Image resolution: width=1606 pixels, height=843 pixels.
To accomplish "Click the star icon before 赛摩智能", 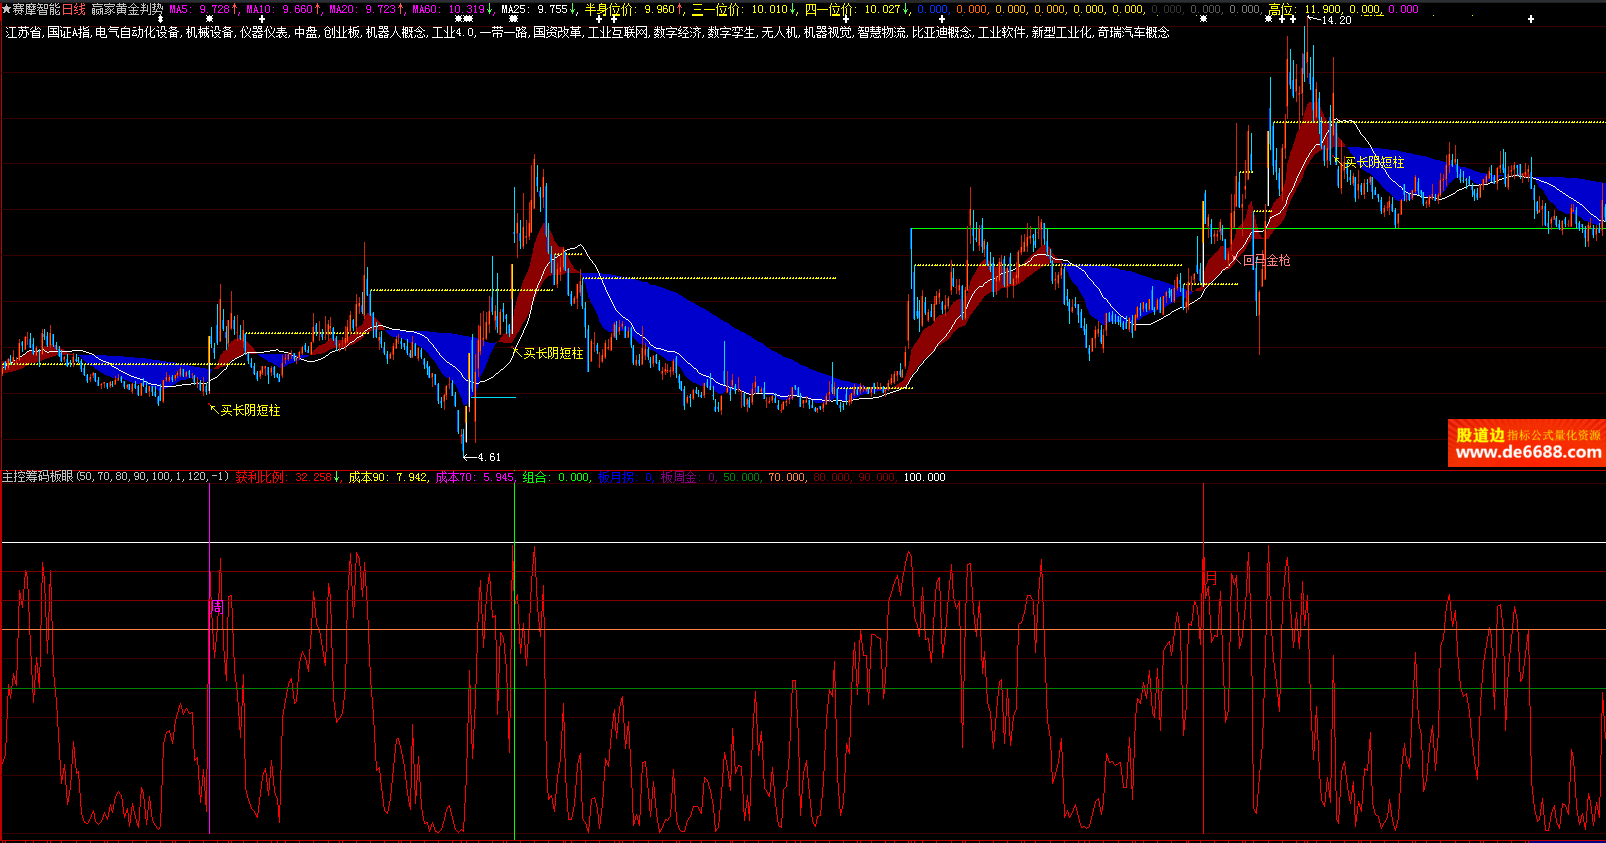I will [x=6, y=9].
